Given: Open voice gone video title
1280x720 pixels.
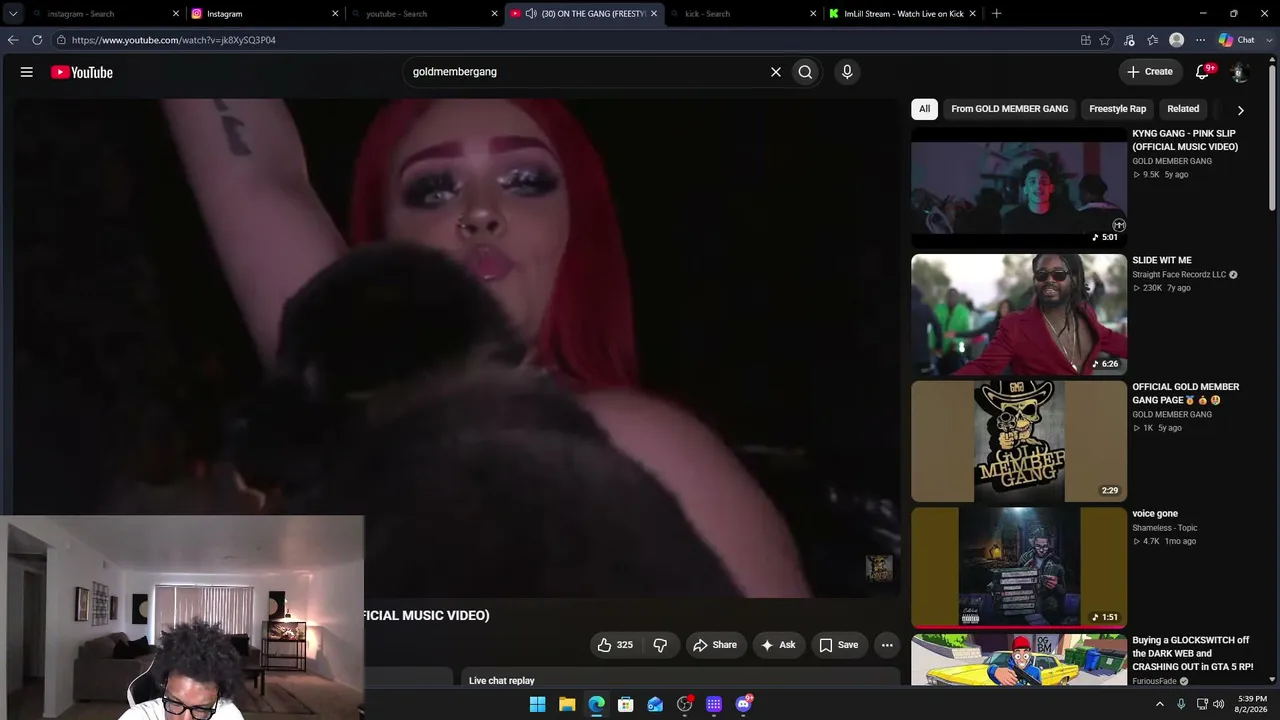Looking at the screenshot, I should [1155, 514].
